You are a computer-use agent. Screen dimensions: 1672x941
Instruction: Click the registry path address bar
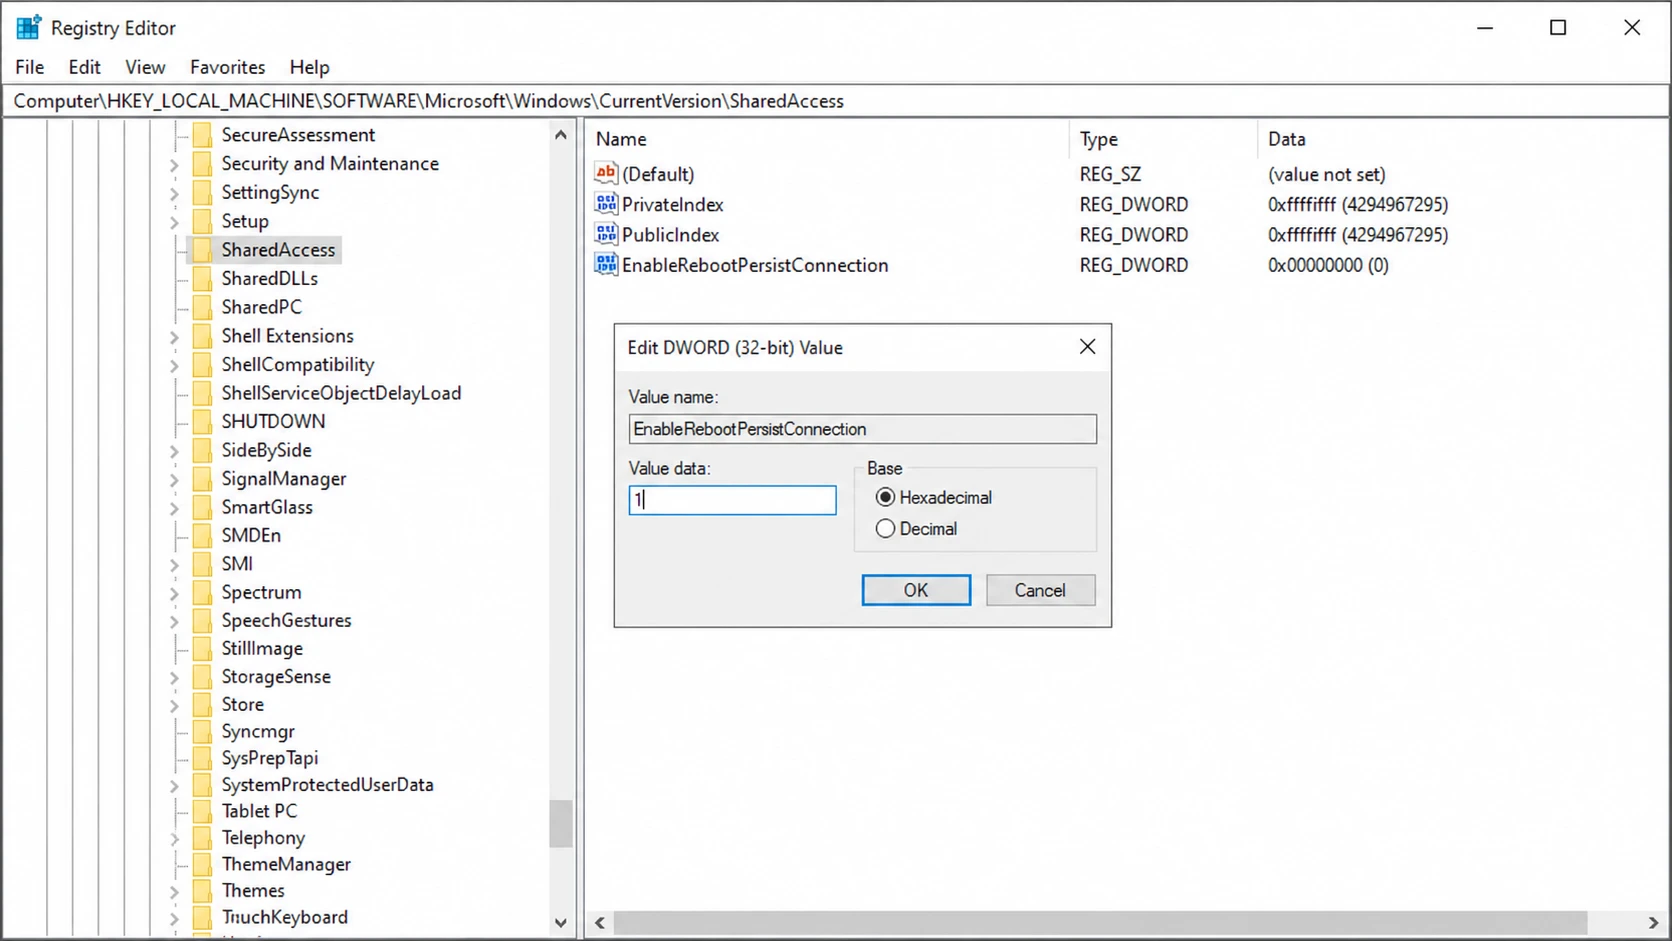pos(836,101)
